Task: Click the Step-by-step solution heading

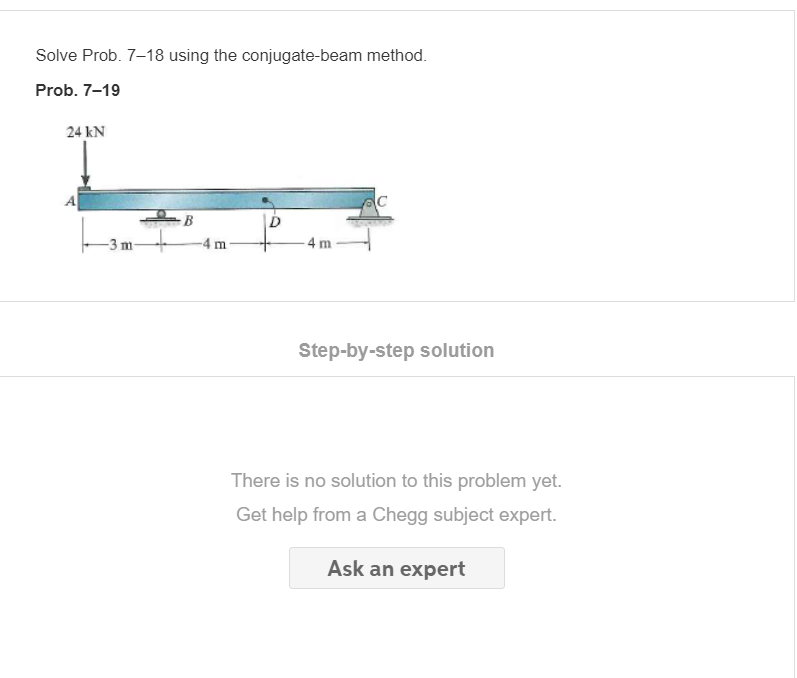Action: pos(396,350)
